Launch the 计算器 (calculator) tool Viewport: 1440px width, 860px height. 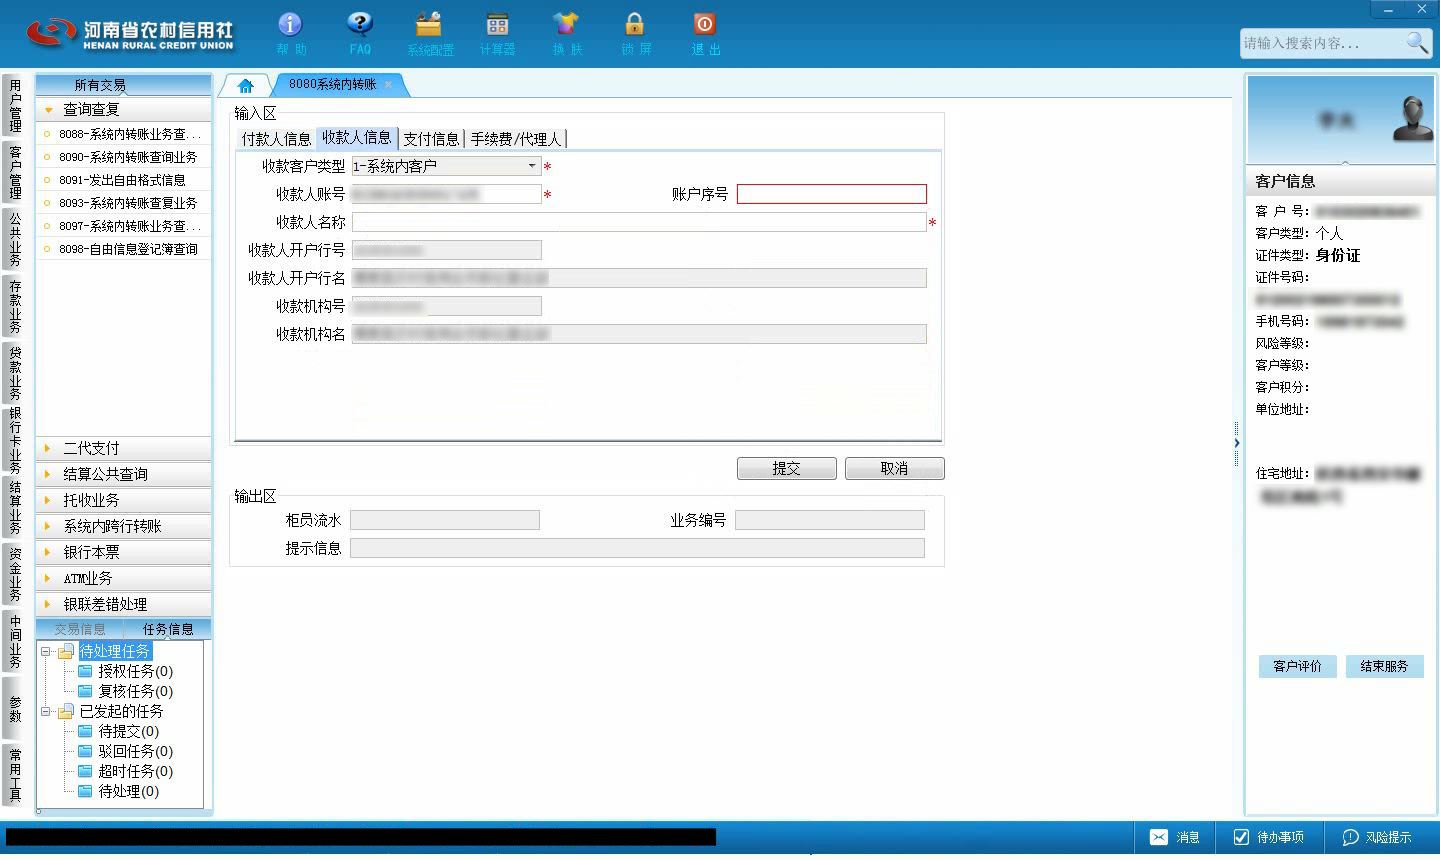(x=497, y=34)
